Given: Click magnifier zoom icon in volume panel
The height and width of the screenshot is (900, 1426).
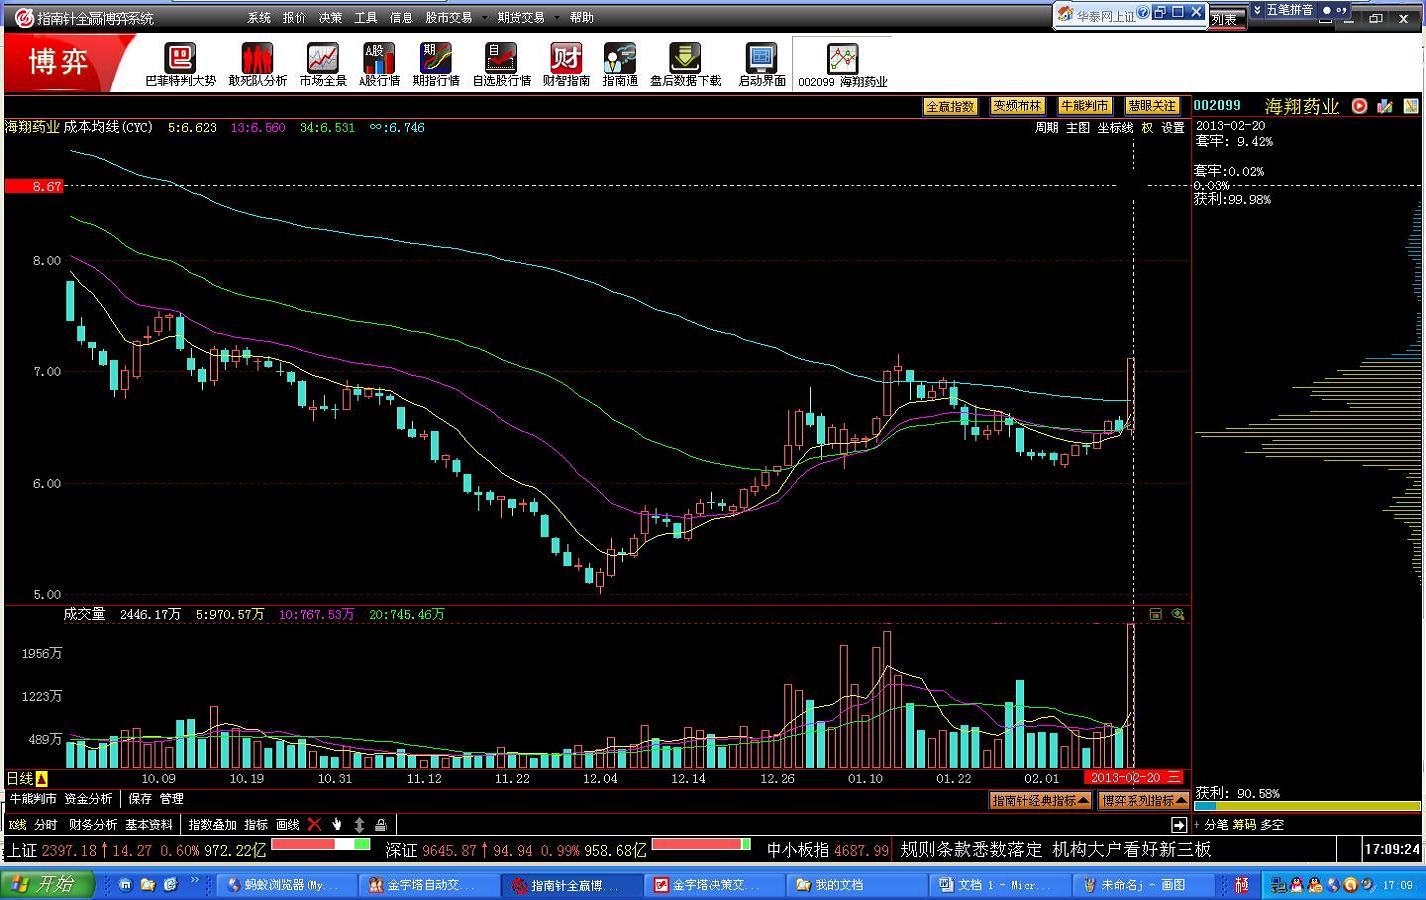Looking at the screenshot, I should point(1178,614).
